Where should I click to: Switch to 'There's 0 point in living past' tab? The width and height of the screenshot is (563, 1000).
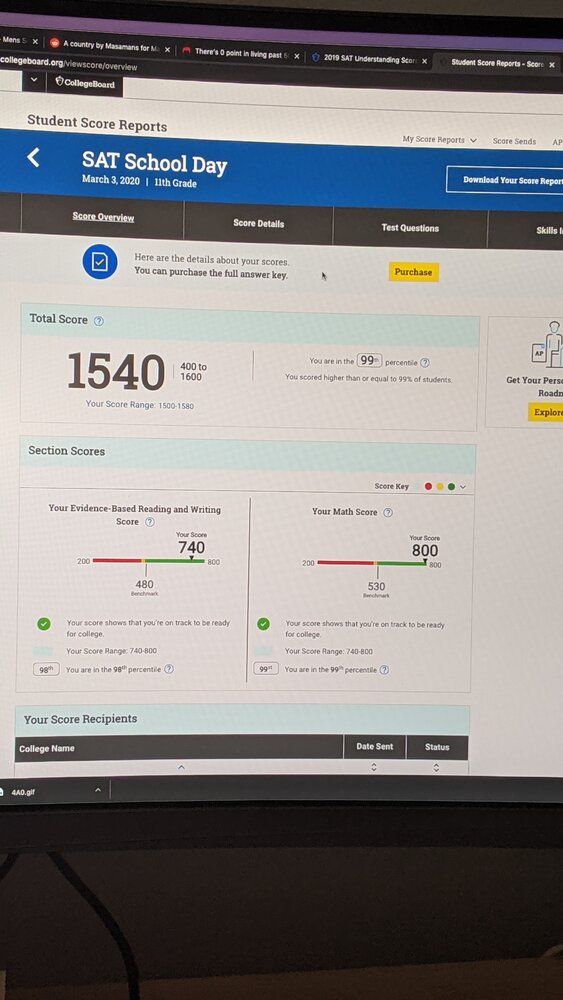[x=240, y=54]
